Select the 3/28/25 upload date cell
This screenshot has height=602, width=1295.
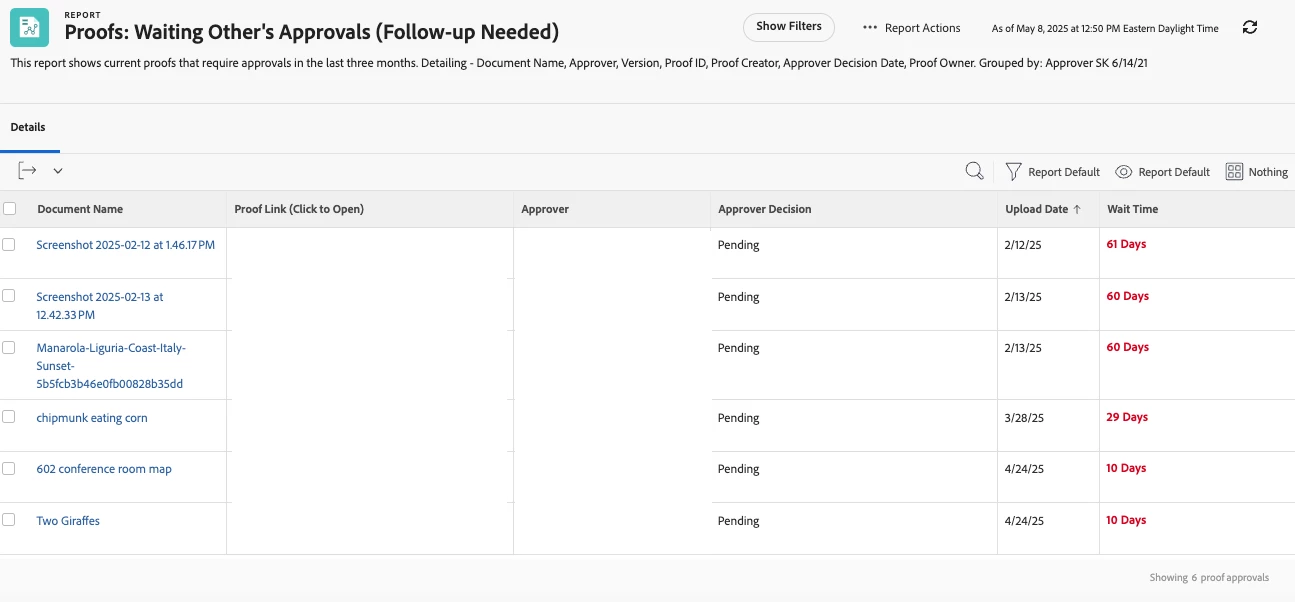click(x=1025, y=418)
